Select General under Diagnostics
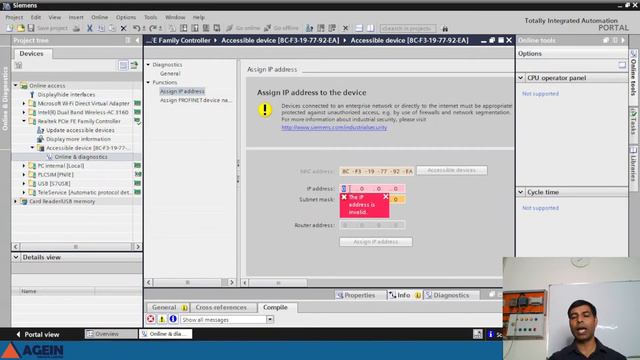The width and height of the screenshot is (640, 360). pyautogui.click(x=170, y=74)
